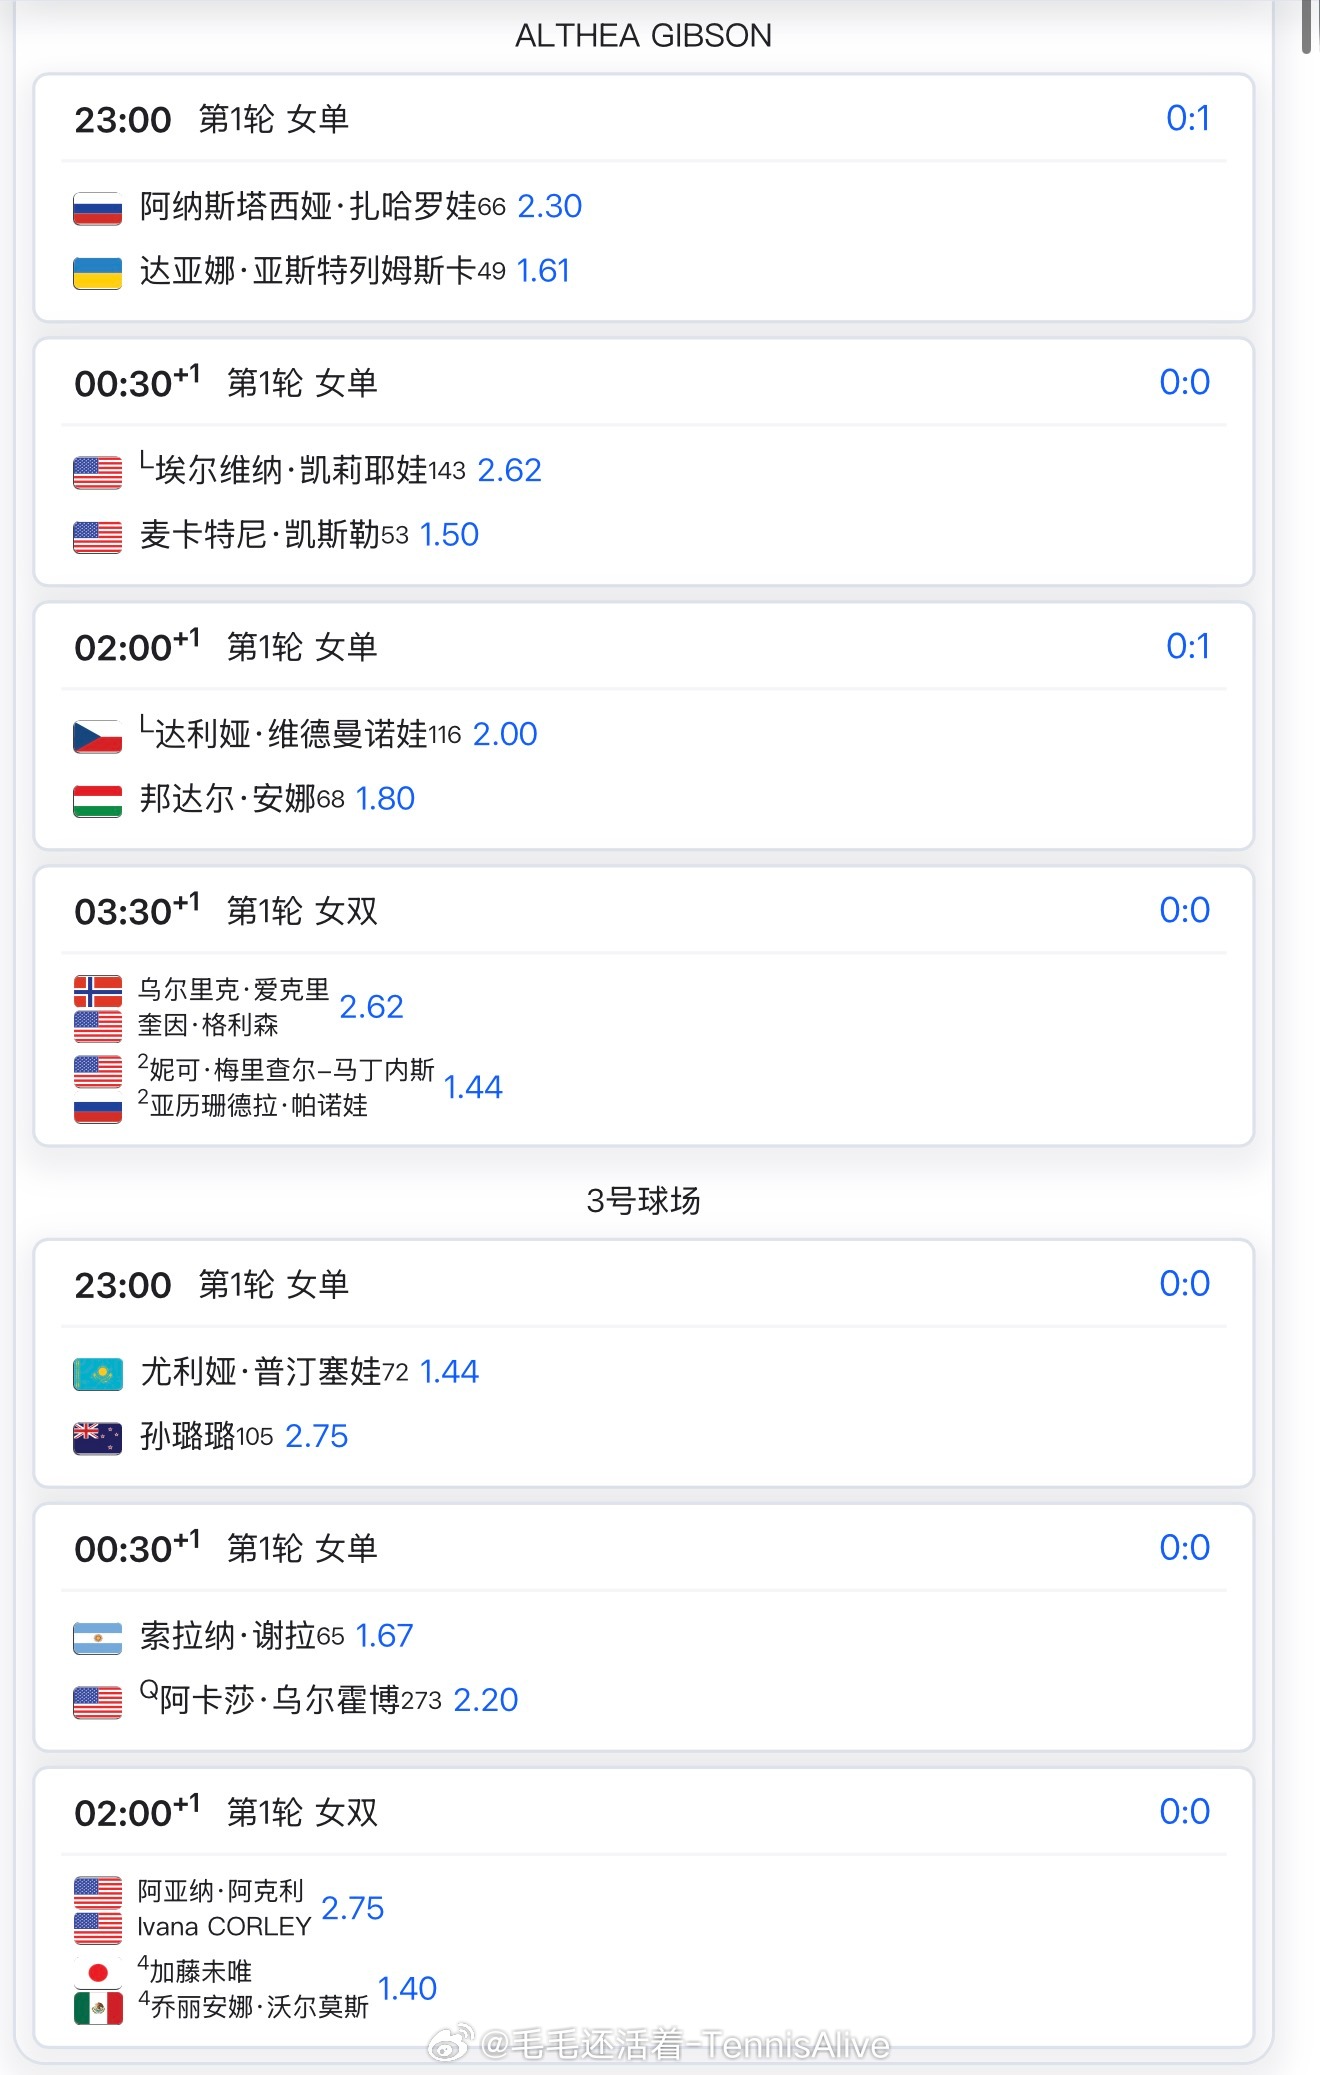Select the 1.50 odds for 凯斯勒
This screenshot has width=1320, height=2075.
(449, 535)
